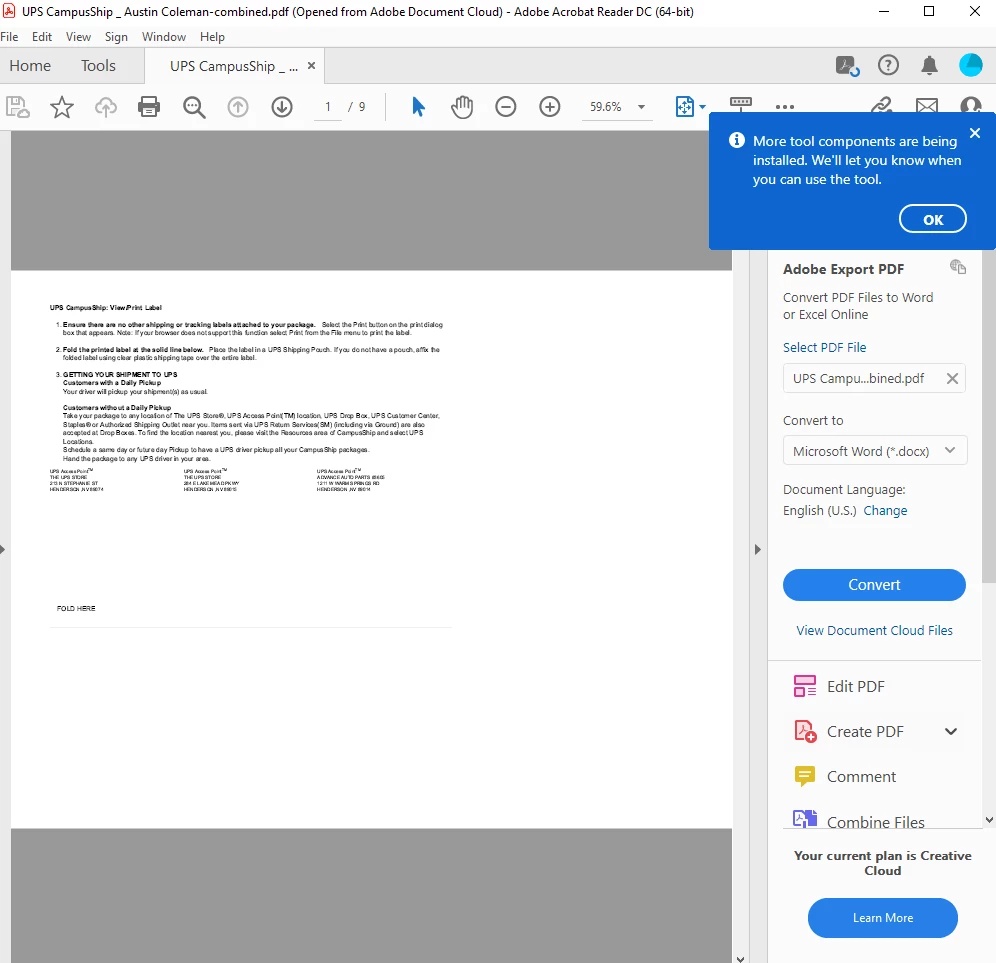Image resolution: width=996 pixels, height=963 pixels.
Task: Click the Save file icon
Action: 17,107
